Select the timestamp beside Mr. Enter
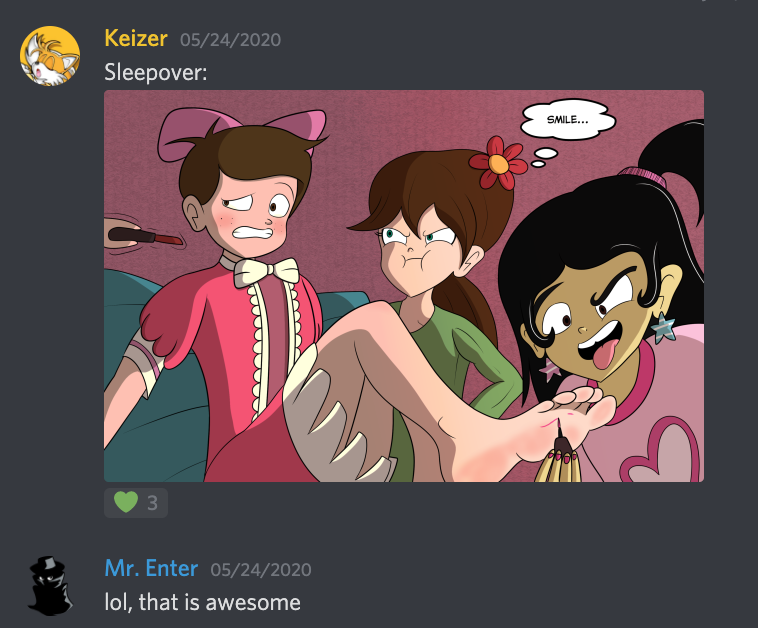 pyautogui.click(x=261, y=570)
